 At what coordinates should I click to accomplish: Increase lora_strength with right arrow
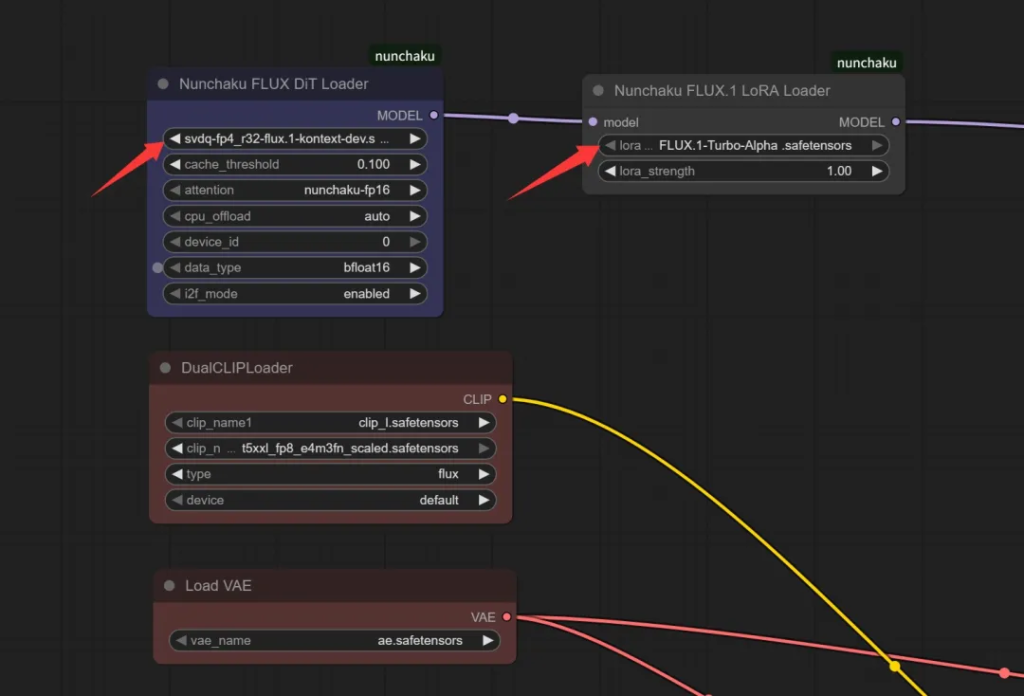point(876,171)
